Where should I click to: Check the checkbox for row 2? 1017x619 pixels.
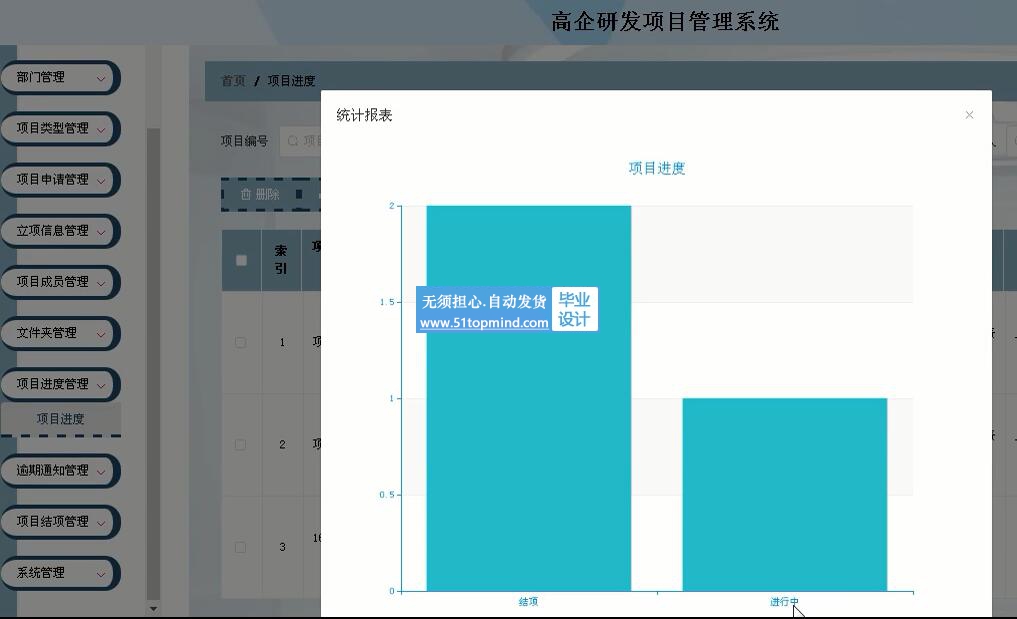tap(241, 445)
